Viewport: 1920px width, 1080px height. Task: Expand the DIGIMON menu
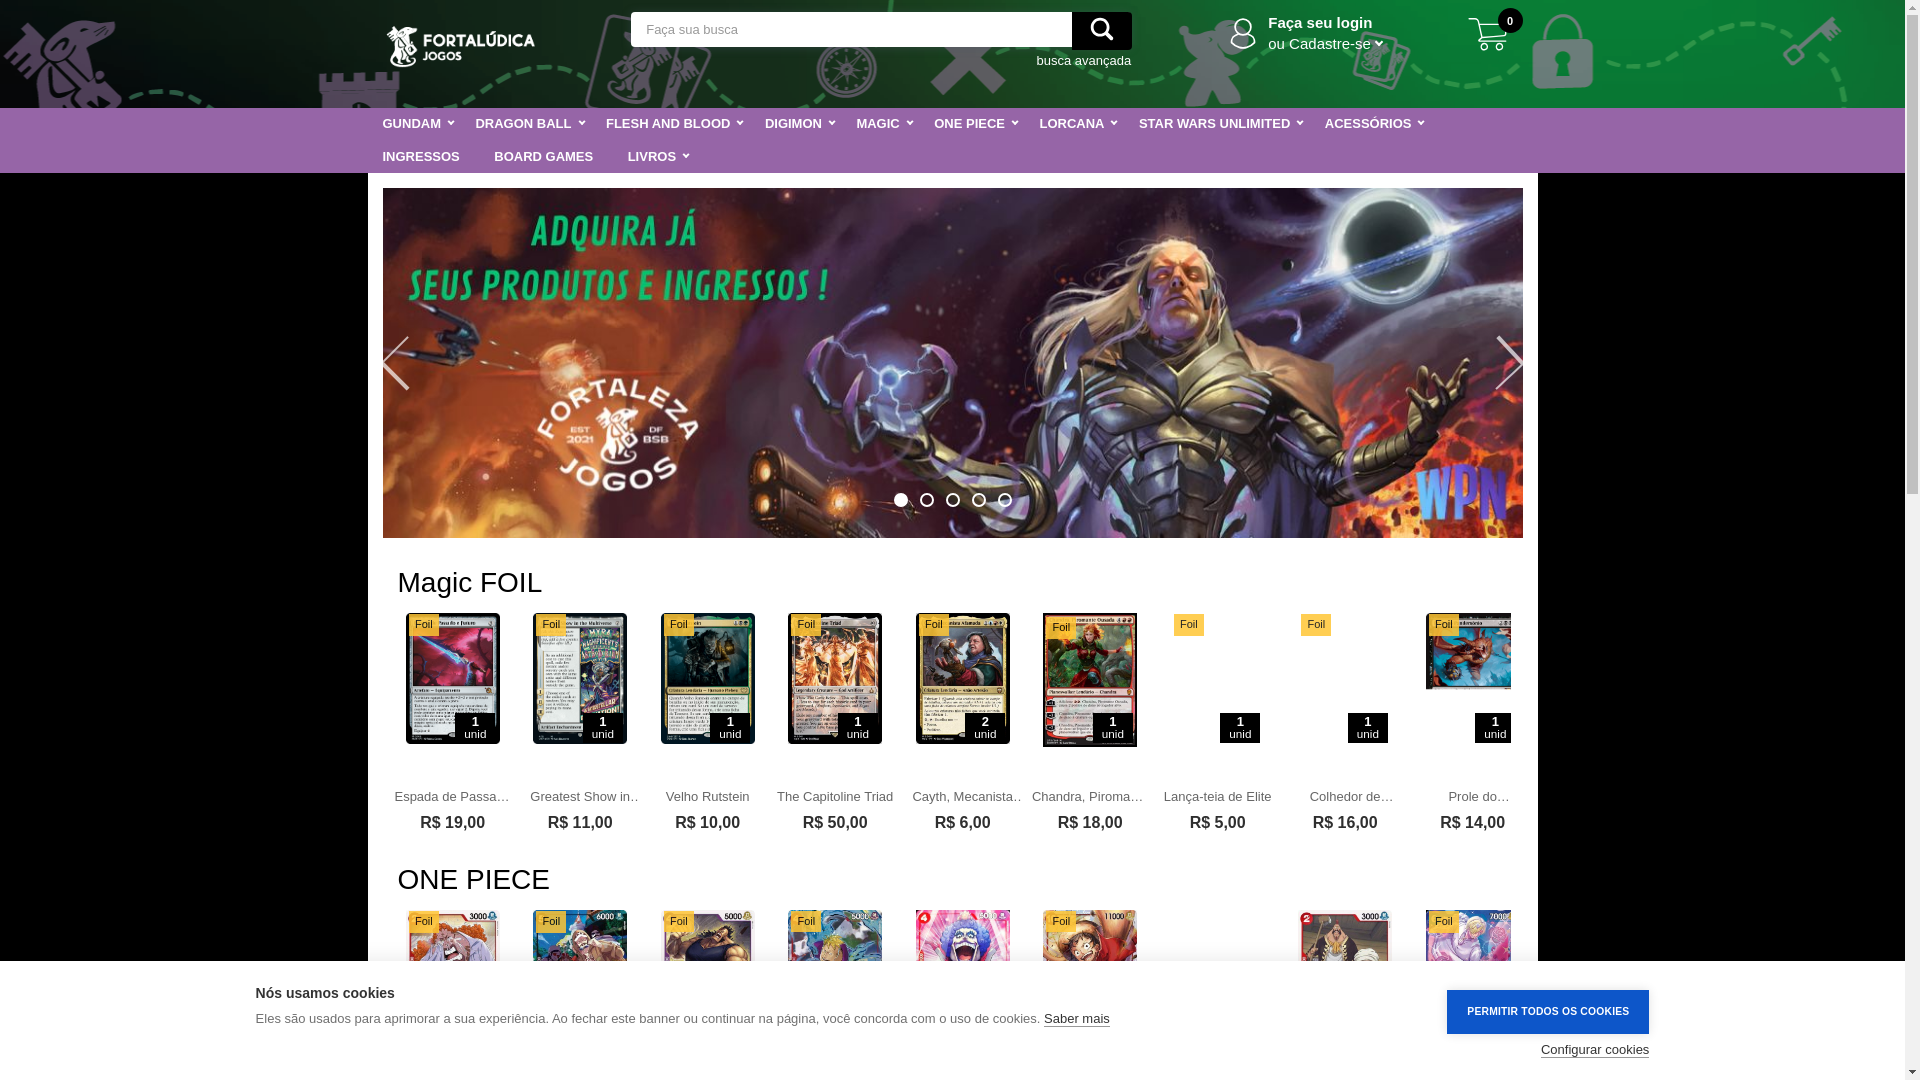tap(799, 124)
